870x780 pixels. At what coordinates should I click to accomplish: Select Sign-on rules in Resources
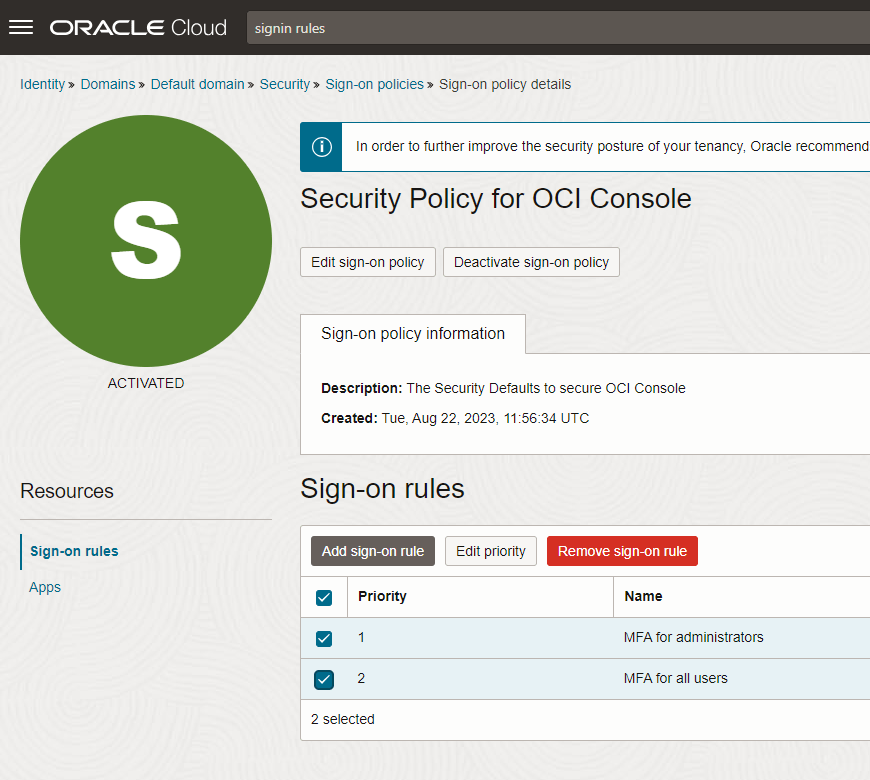(x=74, y=551)
